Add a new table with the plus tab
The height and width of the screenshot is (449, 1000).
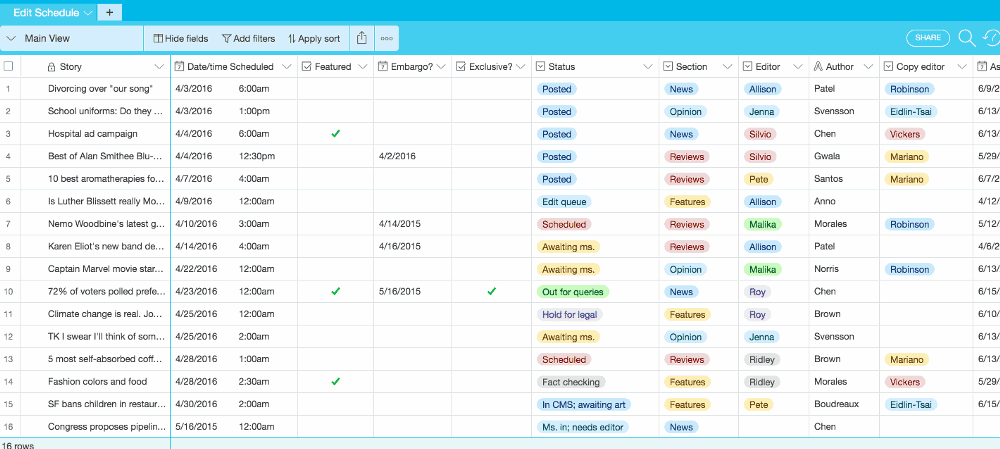point(109,12)
